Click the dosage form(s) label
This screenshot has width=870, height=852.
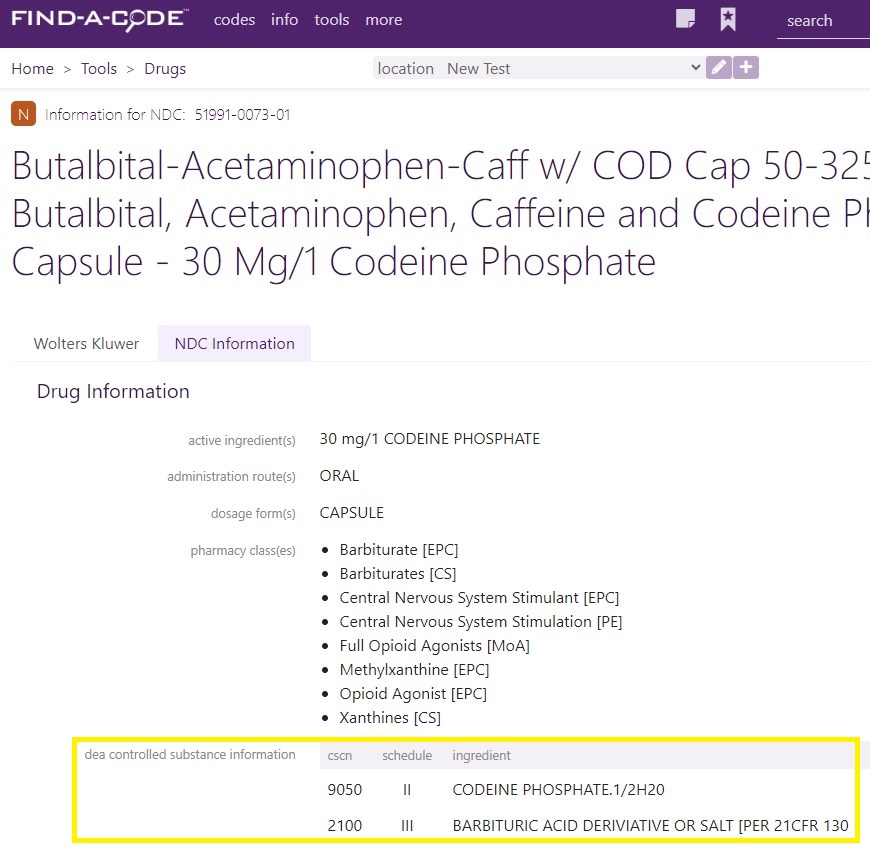click(x=253, y=514)
